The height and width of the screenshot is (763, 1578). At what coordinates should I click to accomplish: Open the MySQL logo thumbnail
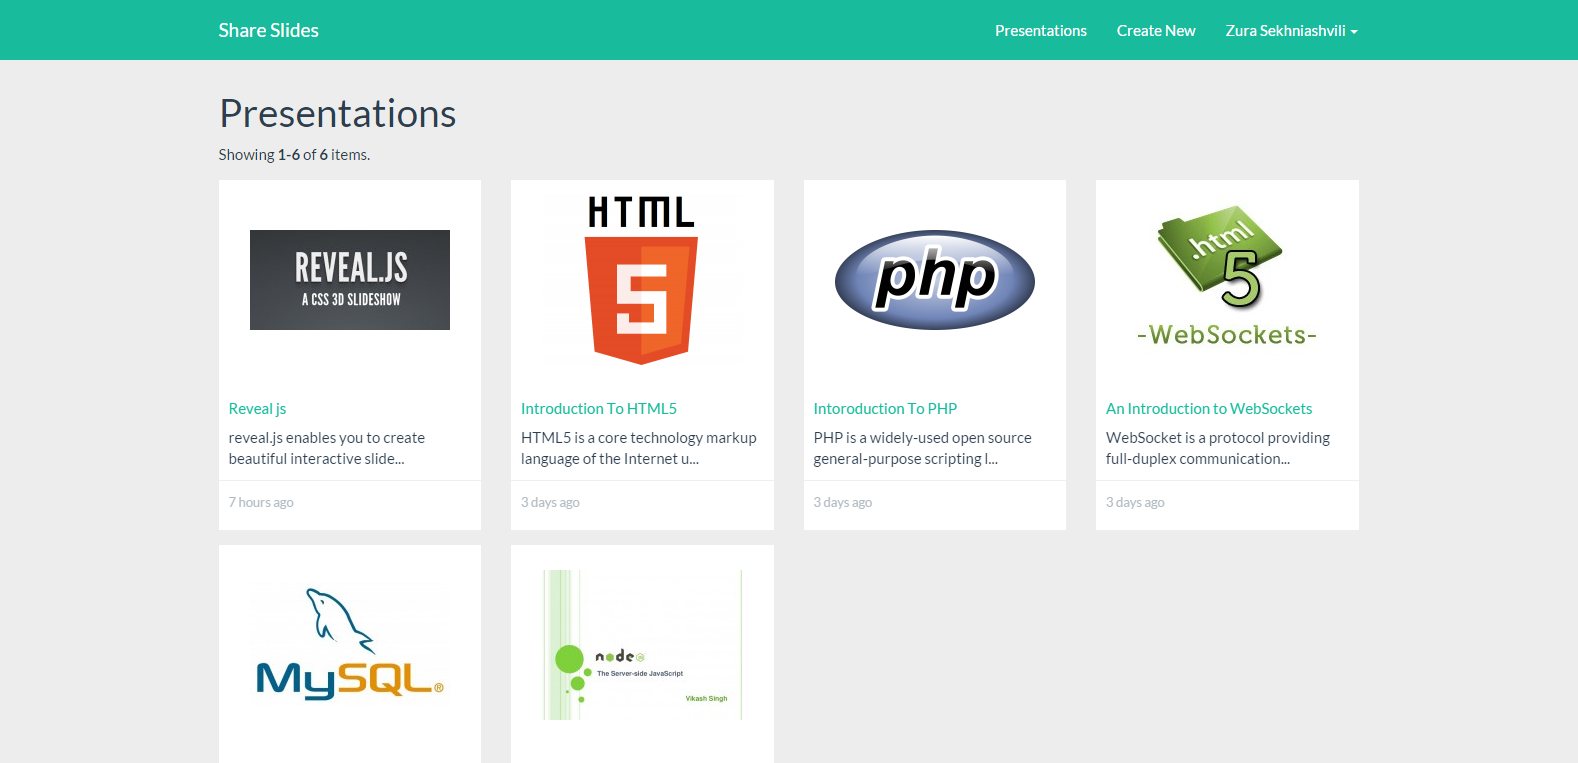point(350,645)
